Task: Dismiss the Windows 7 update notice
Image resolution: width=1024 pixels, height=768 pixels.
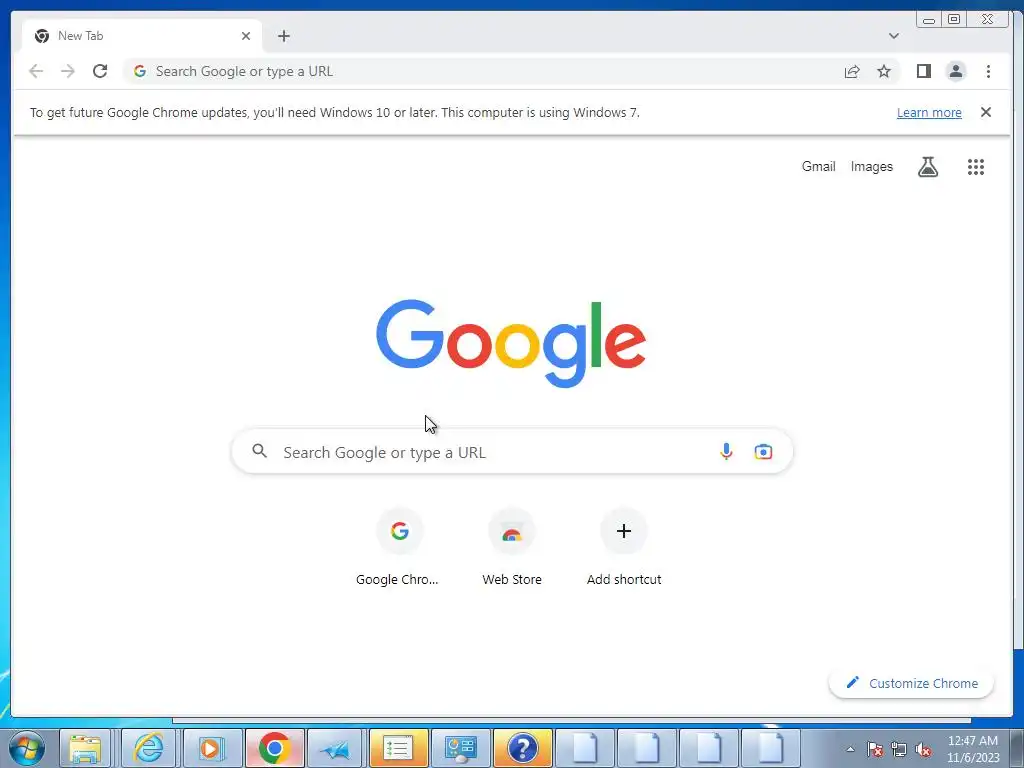Action: click(x=985, y=112)
